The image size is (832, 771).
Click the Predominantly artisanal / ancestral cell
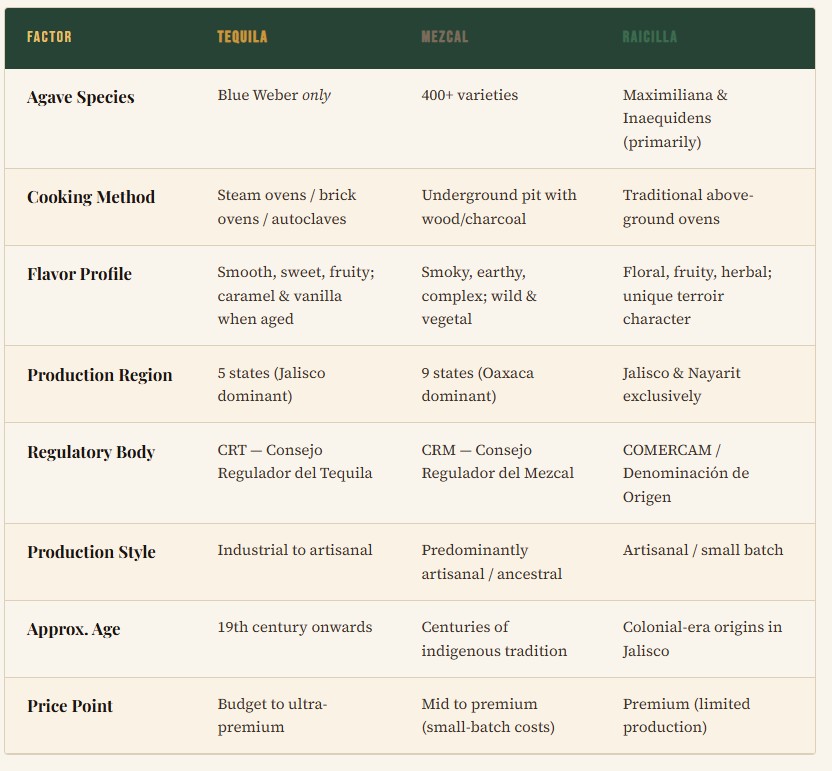[491, 562]
